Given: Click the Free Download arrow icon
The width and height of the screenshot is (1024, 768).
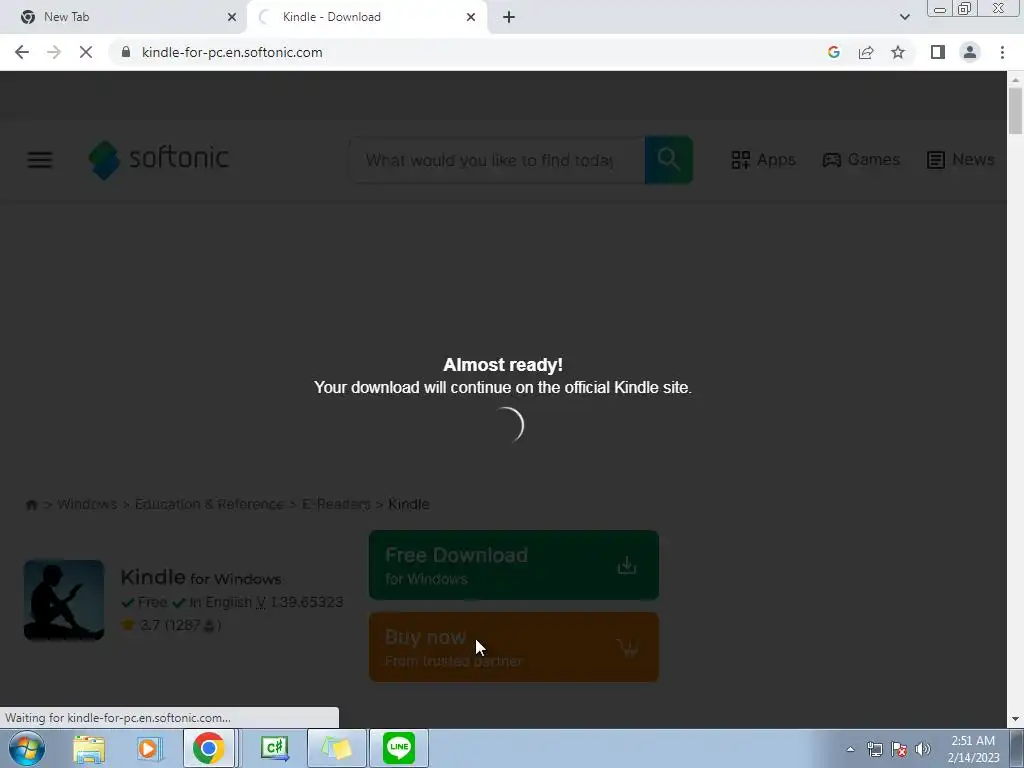Looking at the screenshot, I should tap(626, 565).
